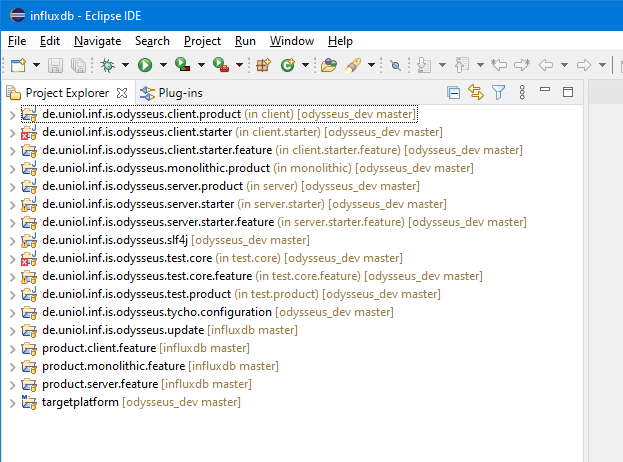
Task: Select de.uniol.inf.is.odysseus.update project
Action: [x=122, y=330]
